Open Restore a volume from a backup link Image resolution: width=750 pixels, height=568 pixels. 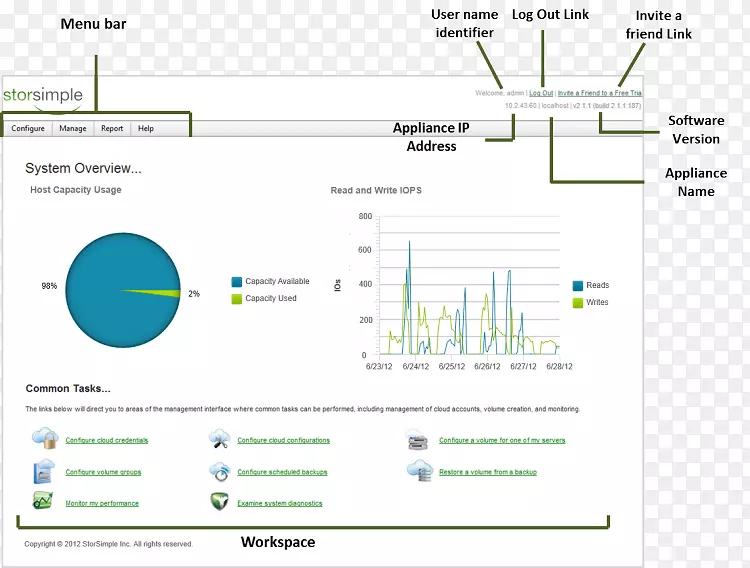(488, 472)
